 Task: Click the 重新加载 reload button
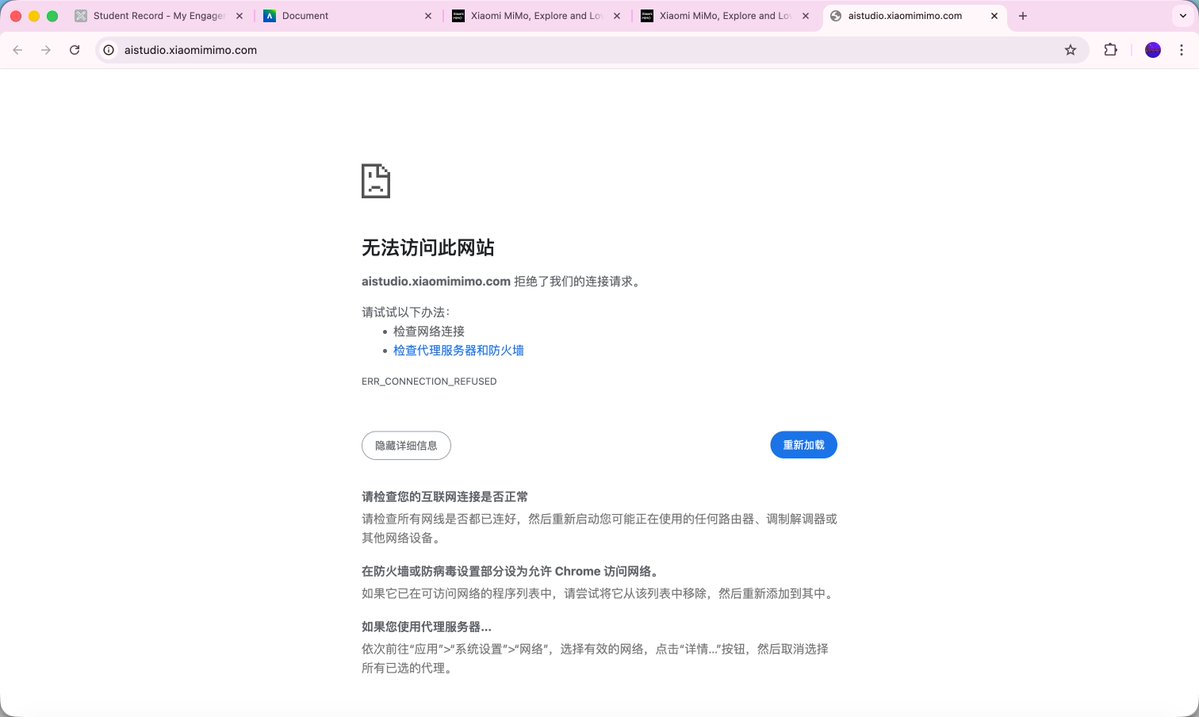pos(803,445)
